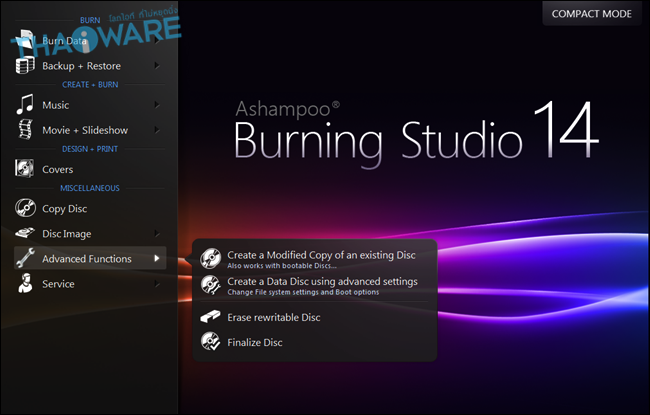Click the Burn Data folder icon
This screenshot has height=415, width=650.
click(24, 41)
